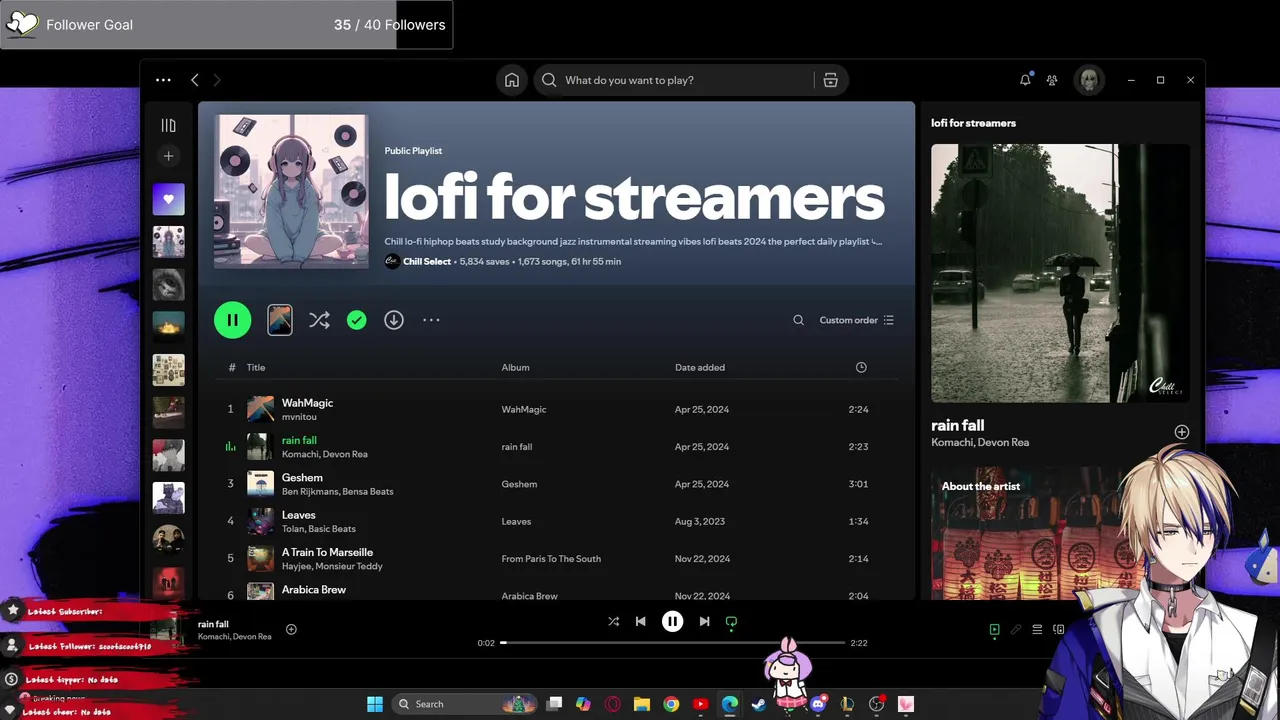Click the green 'rain fall' track title
1280x720 pixels.
tap(299, 440)
